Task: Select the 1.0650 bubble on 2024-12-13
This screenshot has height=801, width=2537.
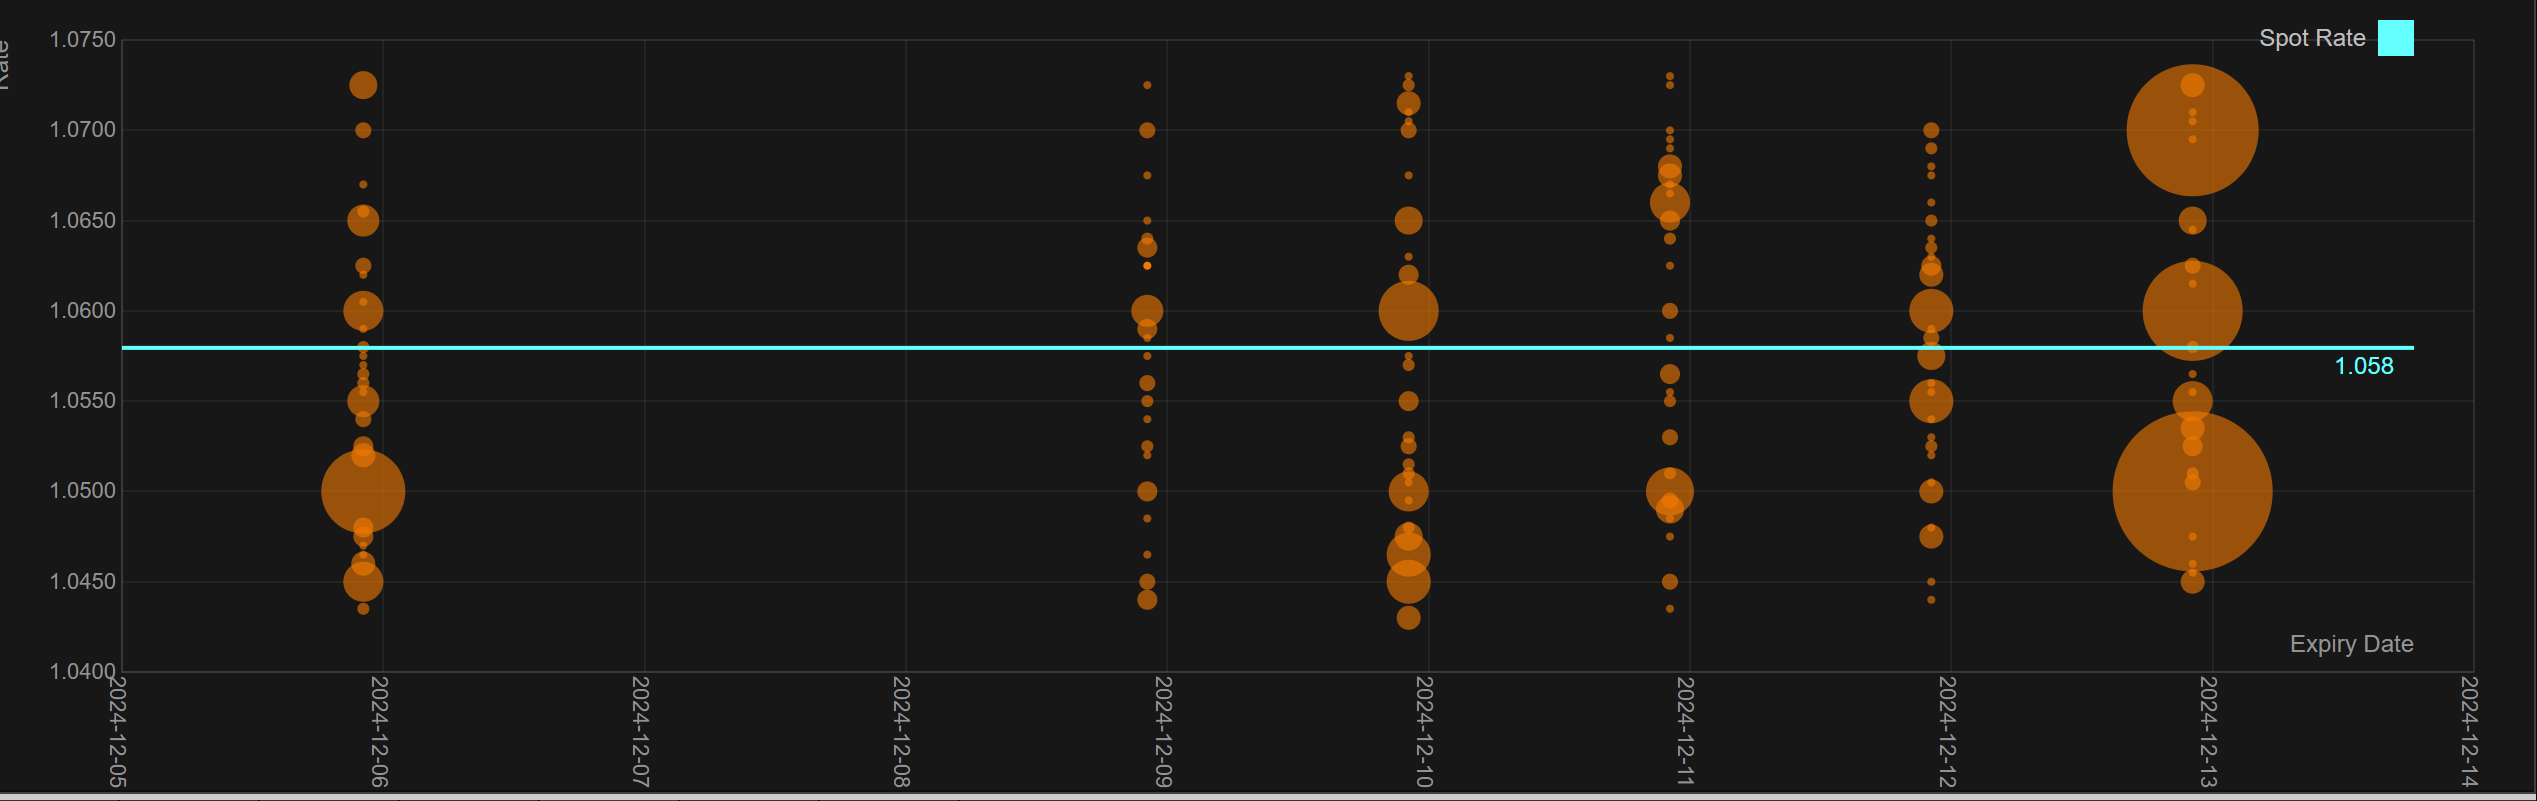Action: pyautogui.click(x=2192, y=220)
